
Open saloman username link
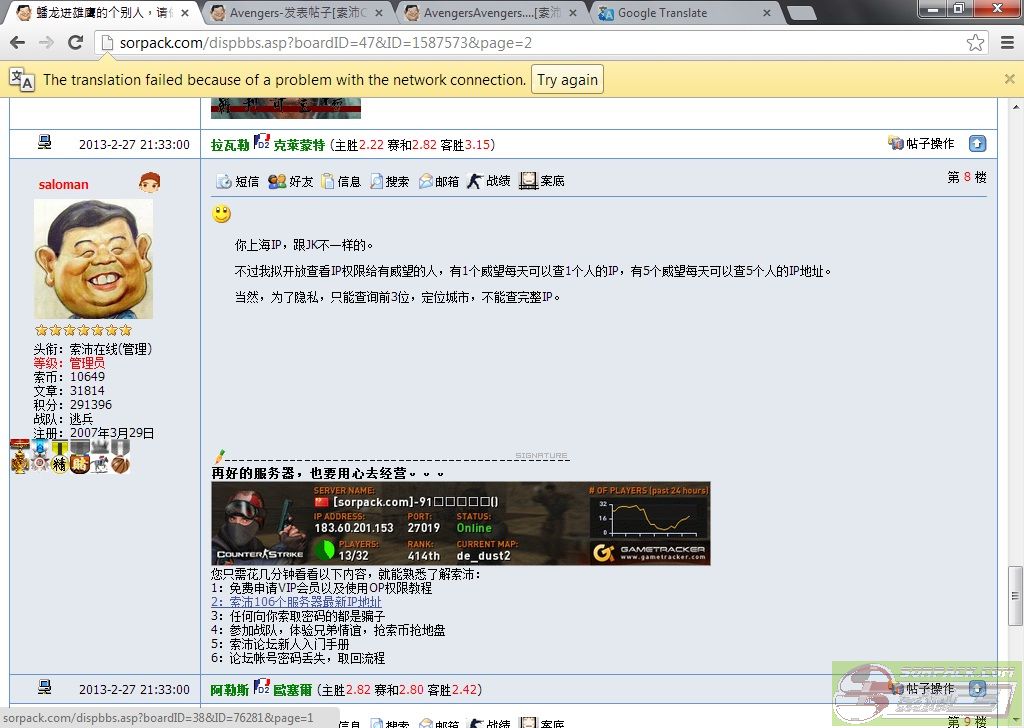(x=63, y=185)
